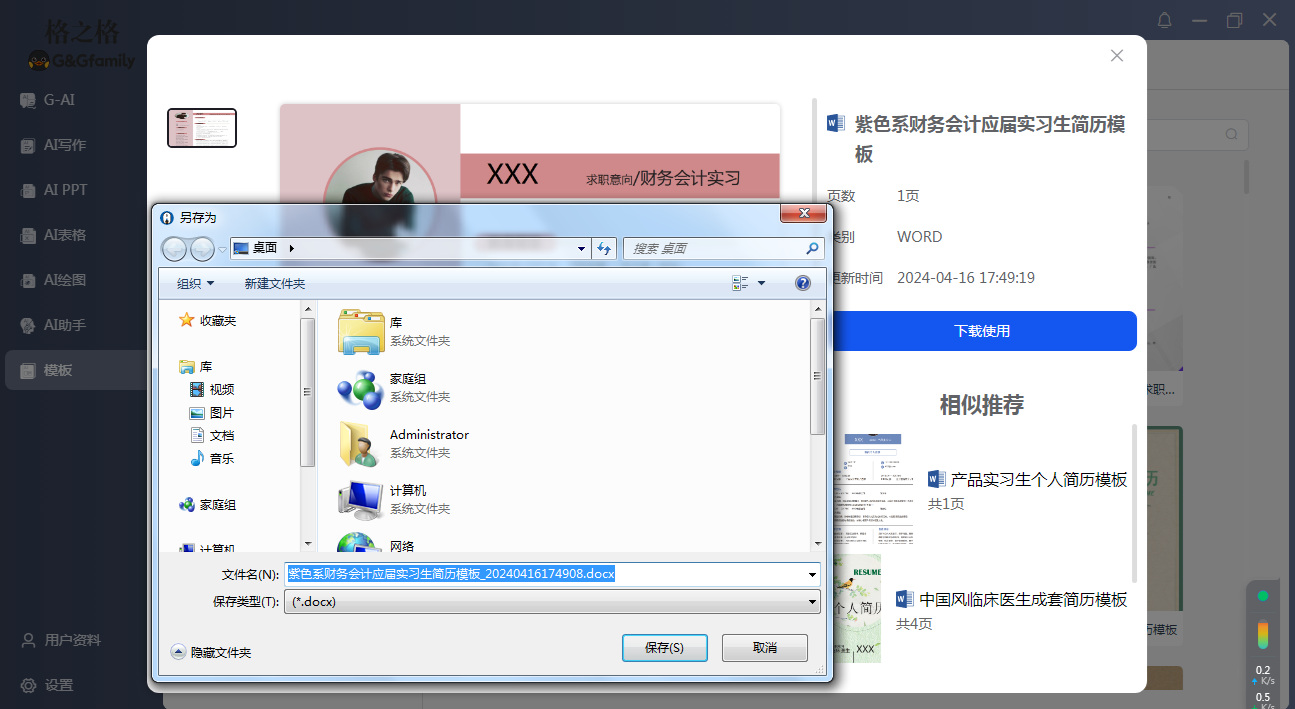The image size is (1295, 709).
Task: Collapse folders via 隐藏文件夹
Action: click(211, 652)
